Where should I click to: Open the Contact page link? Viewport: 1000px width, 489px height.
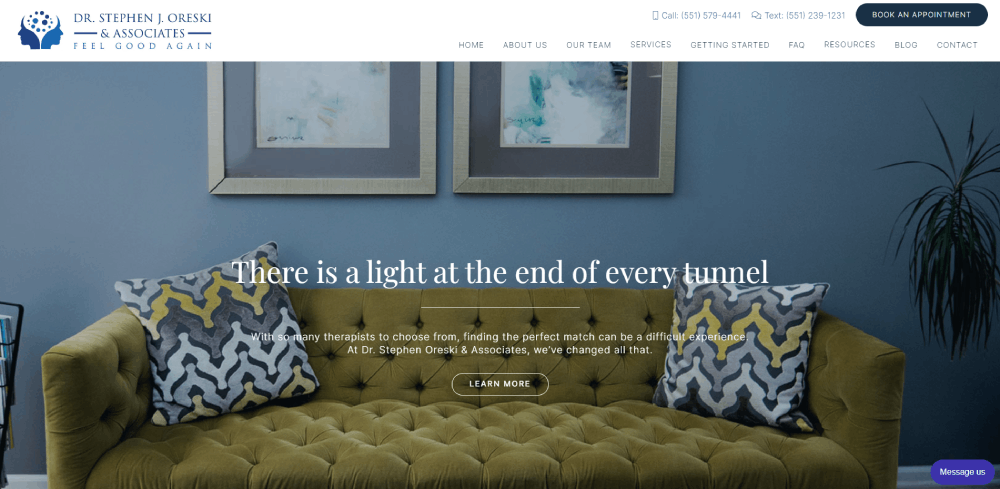tap(957, 45)
